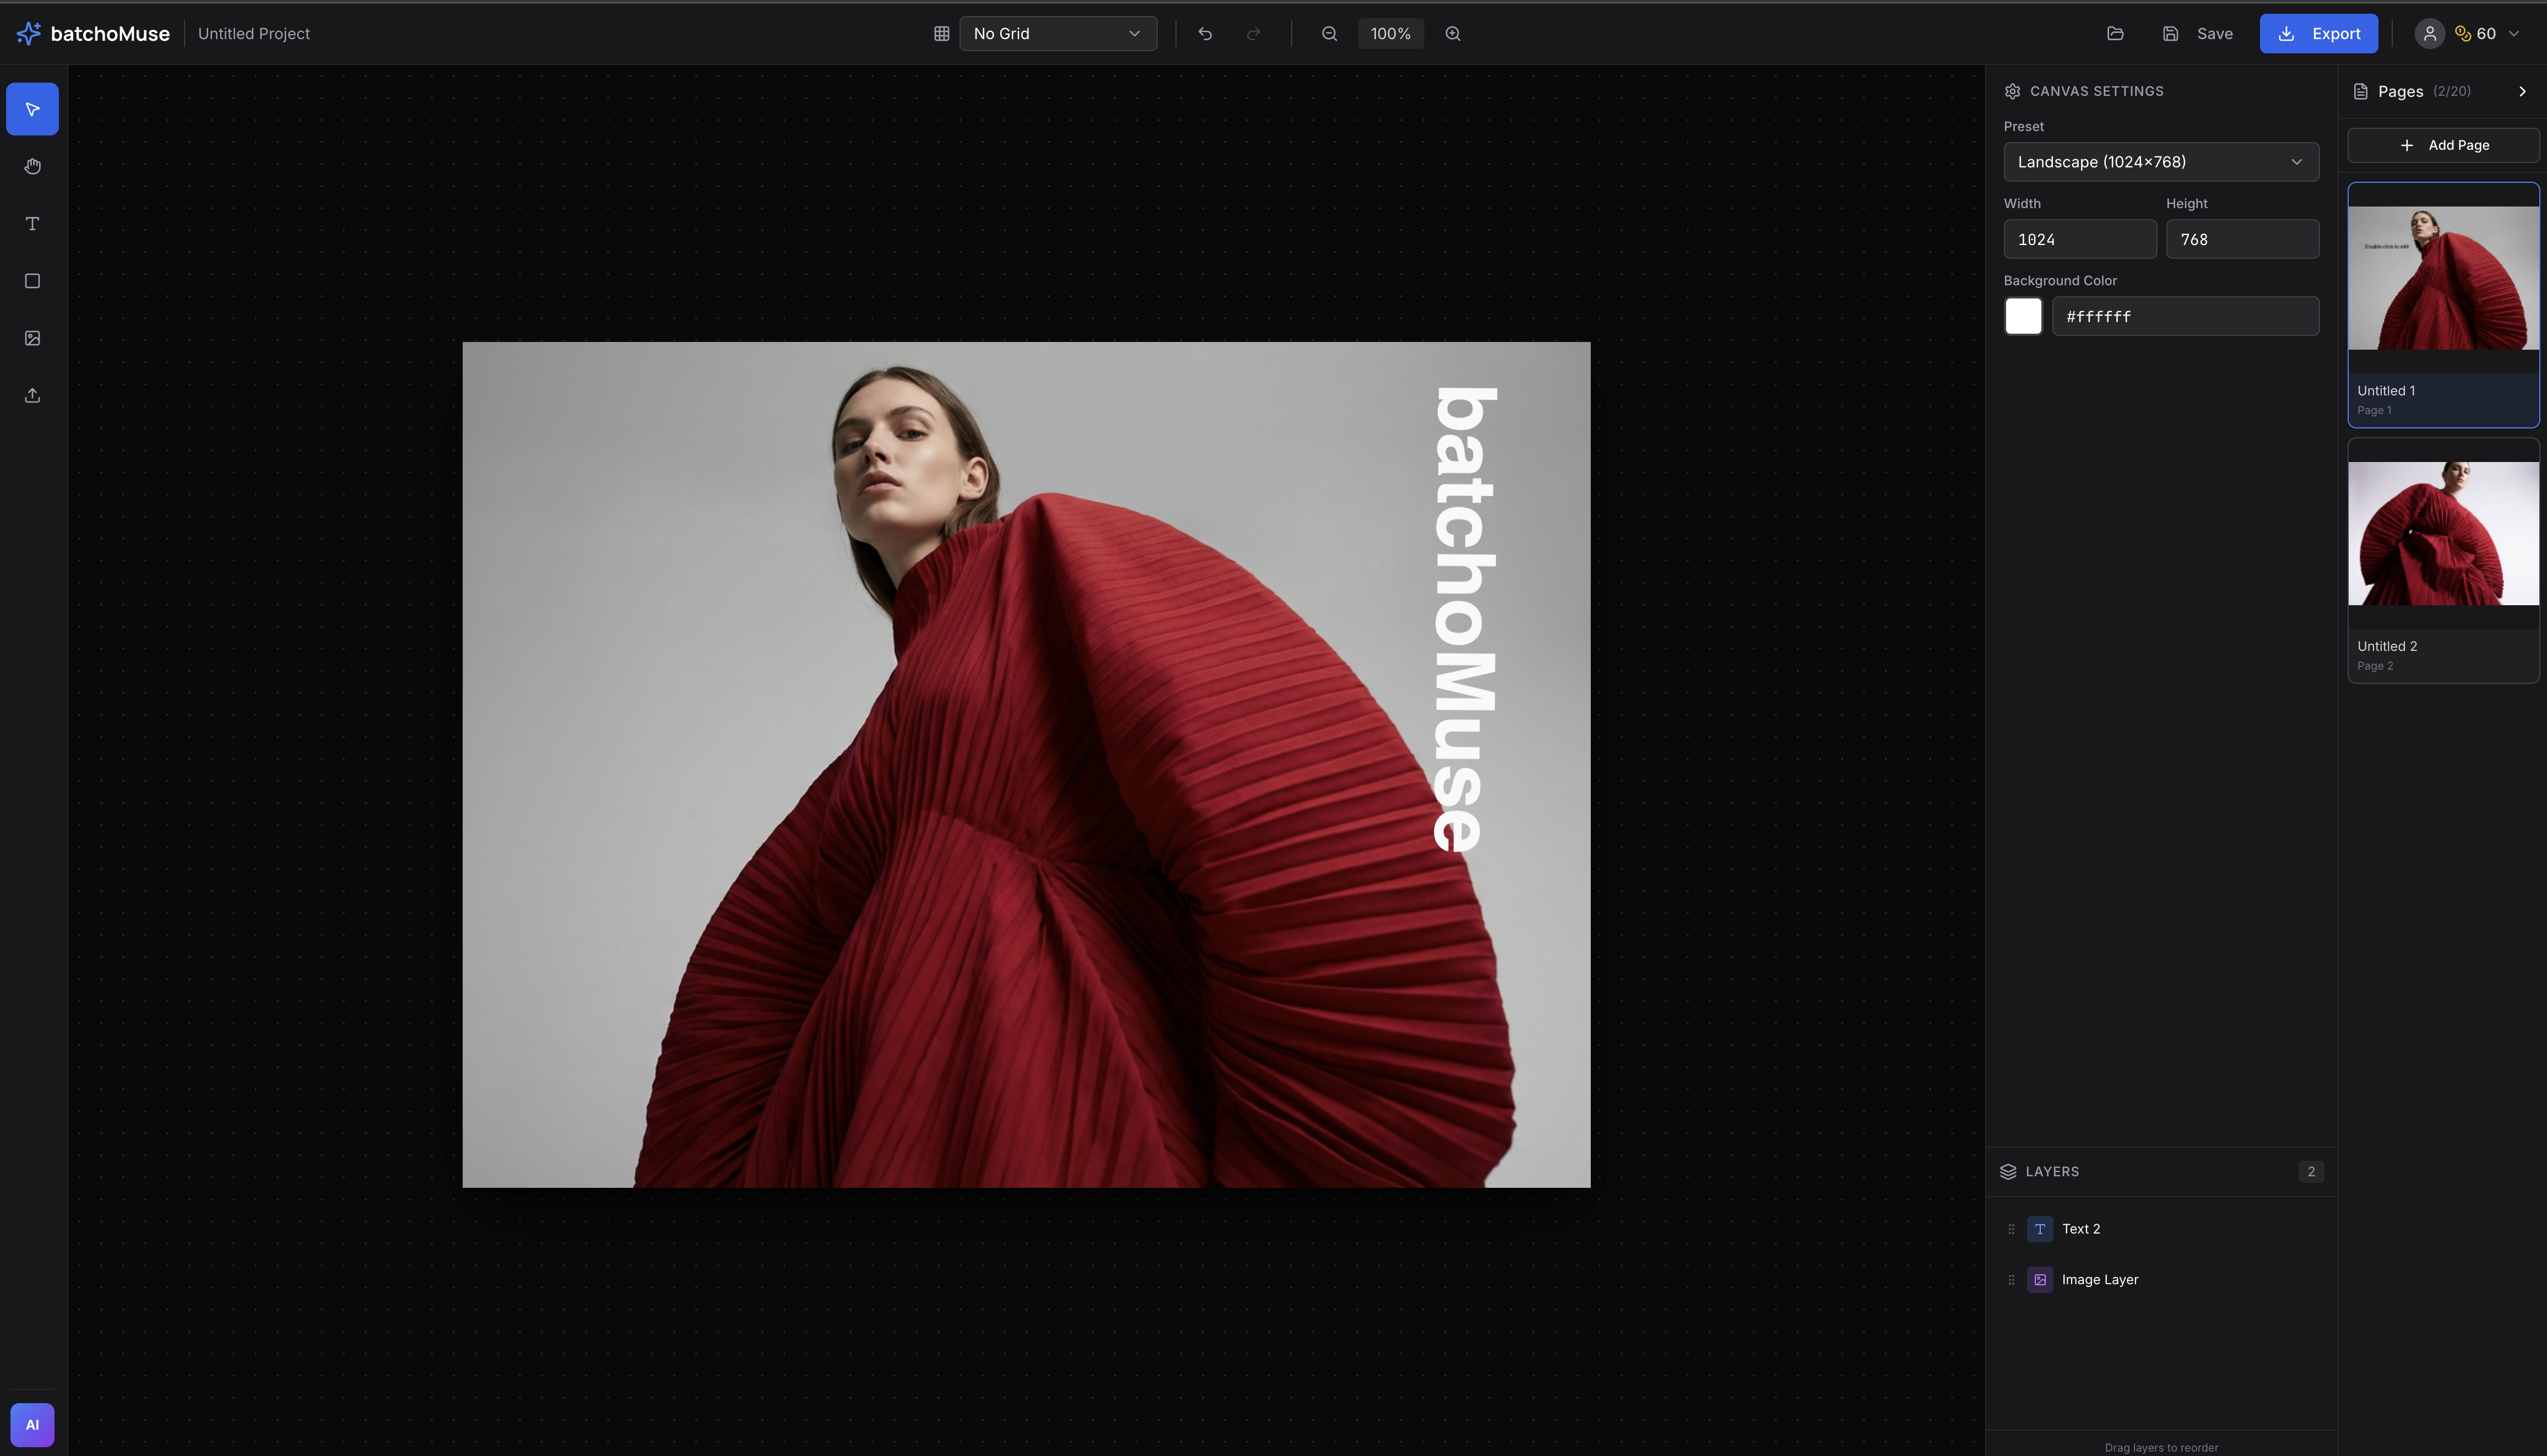Open the image tool in sidebar
This screenshot has height=1456, width=2547.
point(32,338)
